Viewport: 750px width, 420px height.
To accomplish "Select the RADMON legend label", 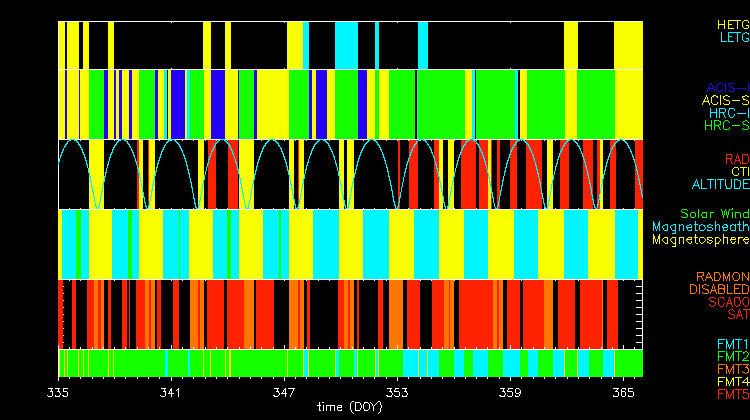I will point(723,276).
